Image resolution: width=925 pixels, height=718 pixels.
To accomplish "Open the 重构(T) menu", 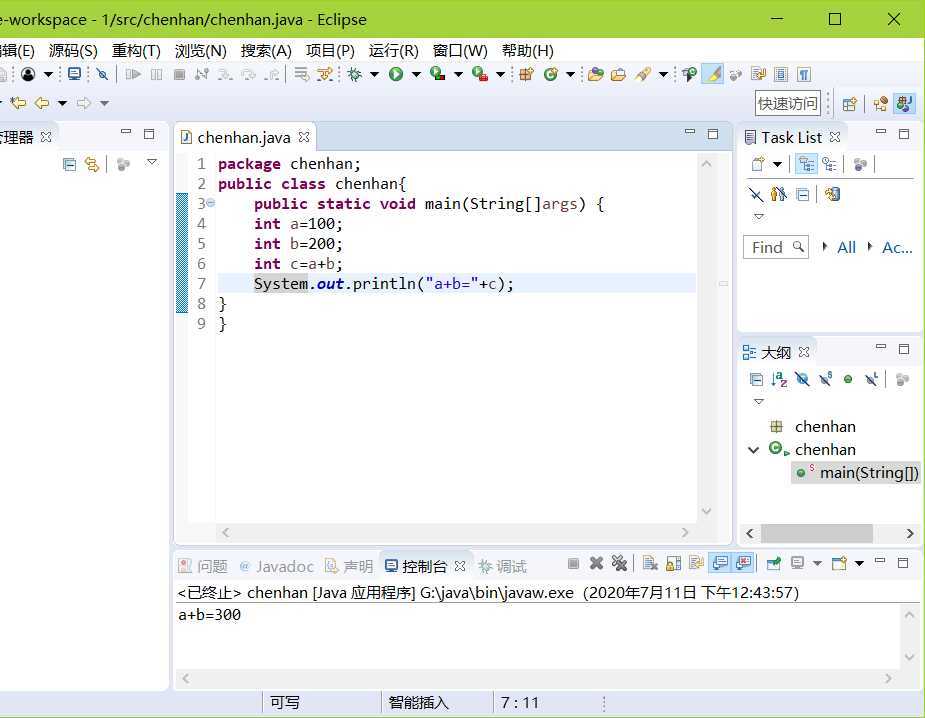I will [x=136, y=51].
